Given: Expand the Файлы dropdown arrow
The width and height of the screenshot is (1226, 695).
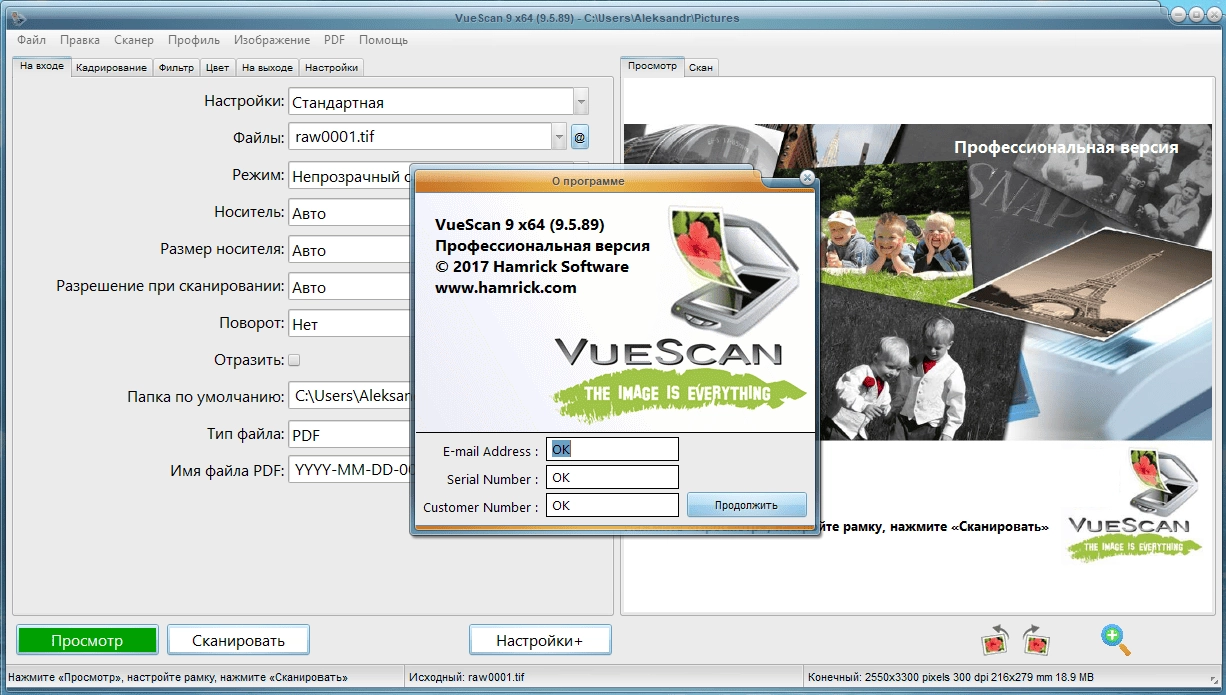Looking at the screenshot, I should (559, 137).
